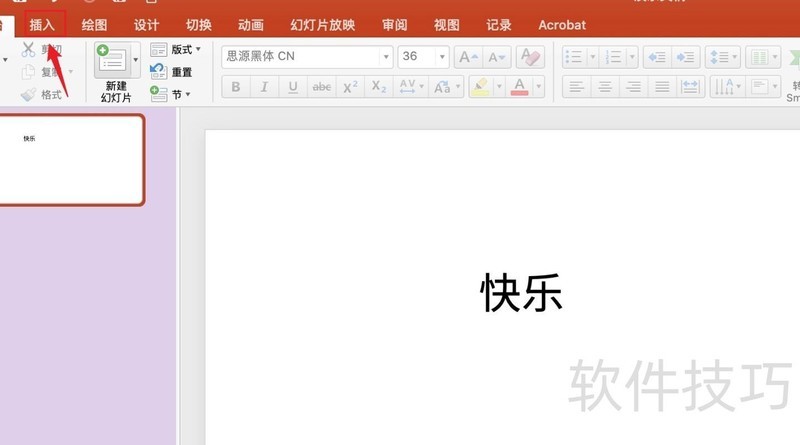The width and height of the screenshot is (800, 445).
Task: Switch to the 视图 tab
Action: pyautogui.click(x=446, y=24)
